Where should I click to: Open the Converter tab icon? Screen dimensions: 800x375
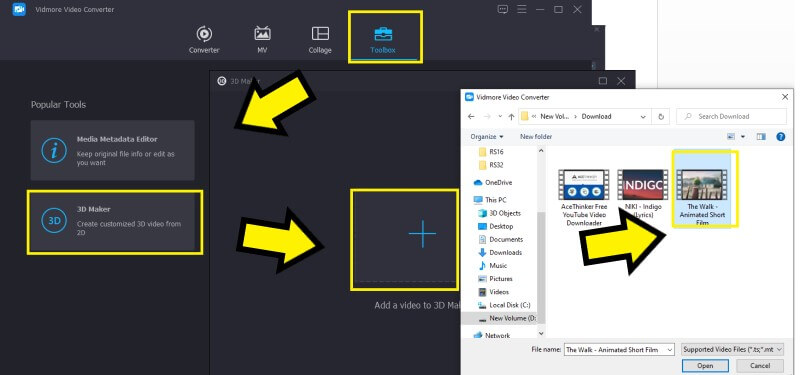pyautogui.click(x=204, y=34)
